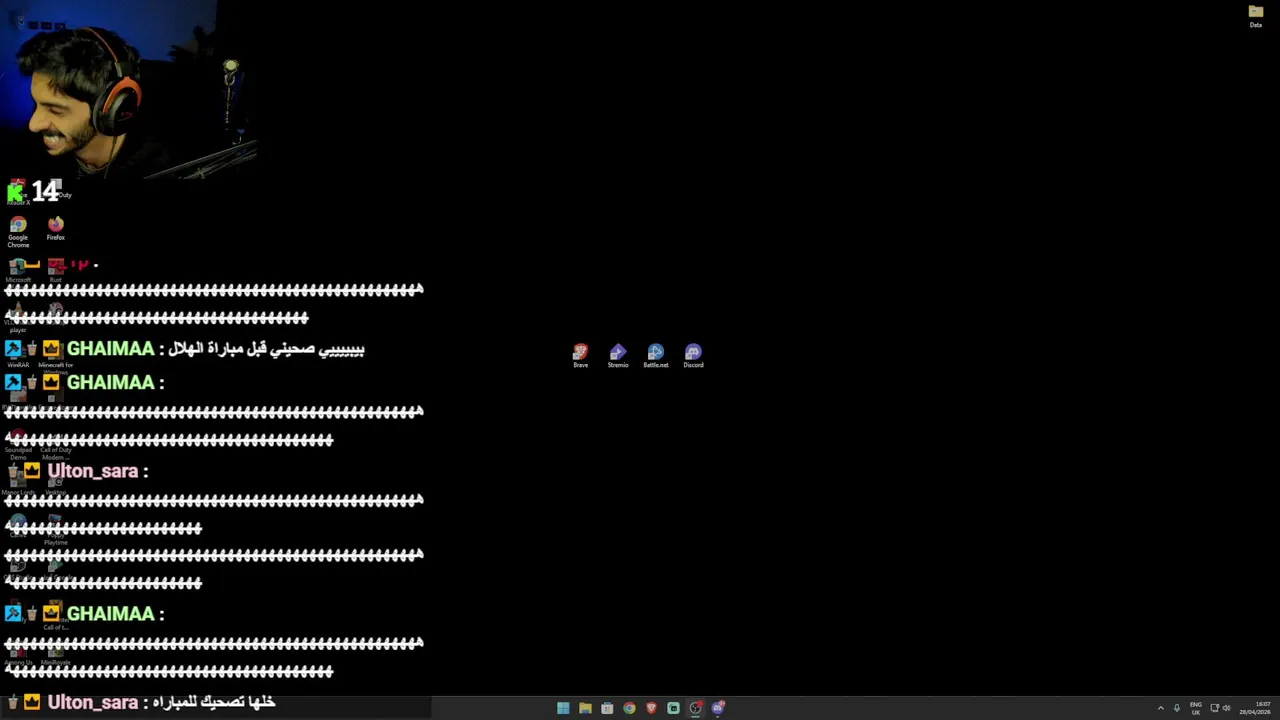Screen dimensions: 1280x720
Task: Switch to OBS Studio in the taskbar
Action: click(x=696, y=708)
